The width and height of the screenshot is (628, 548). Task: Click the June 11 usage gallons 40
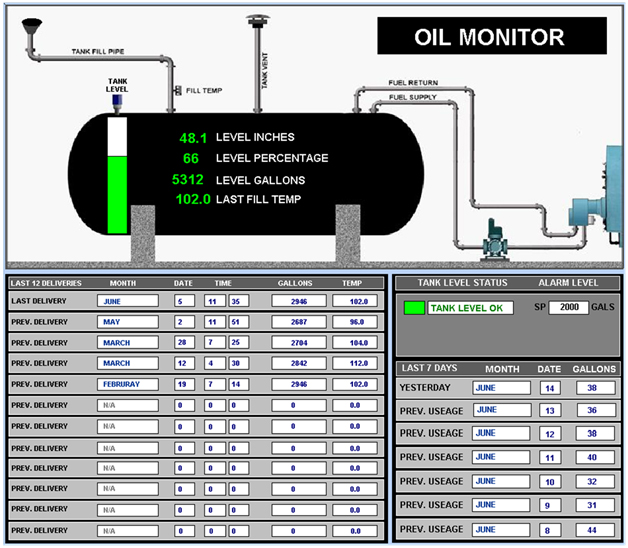596,457
